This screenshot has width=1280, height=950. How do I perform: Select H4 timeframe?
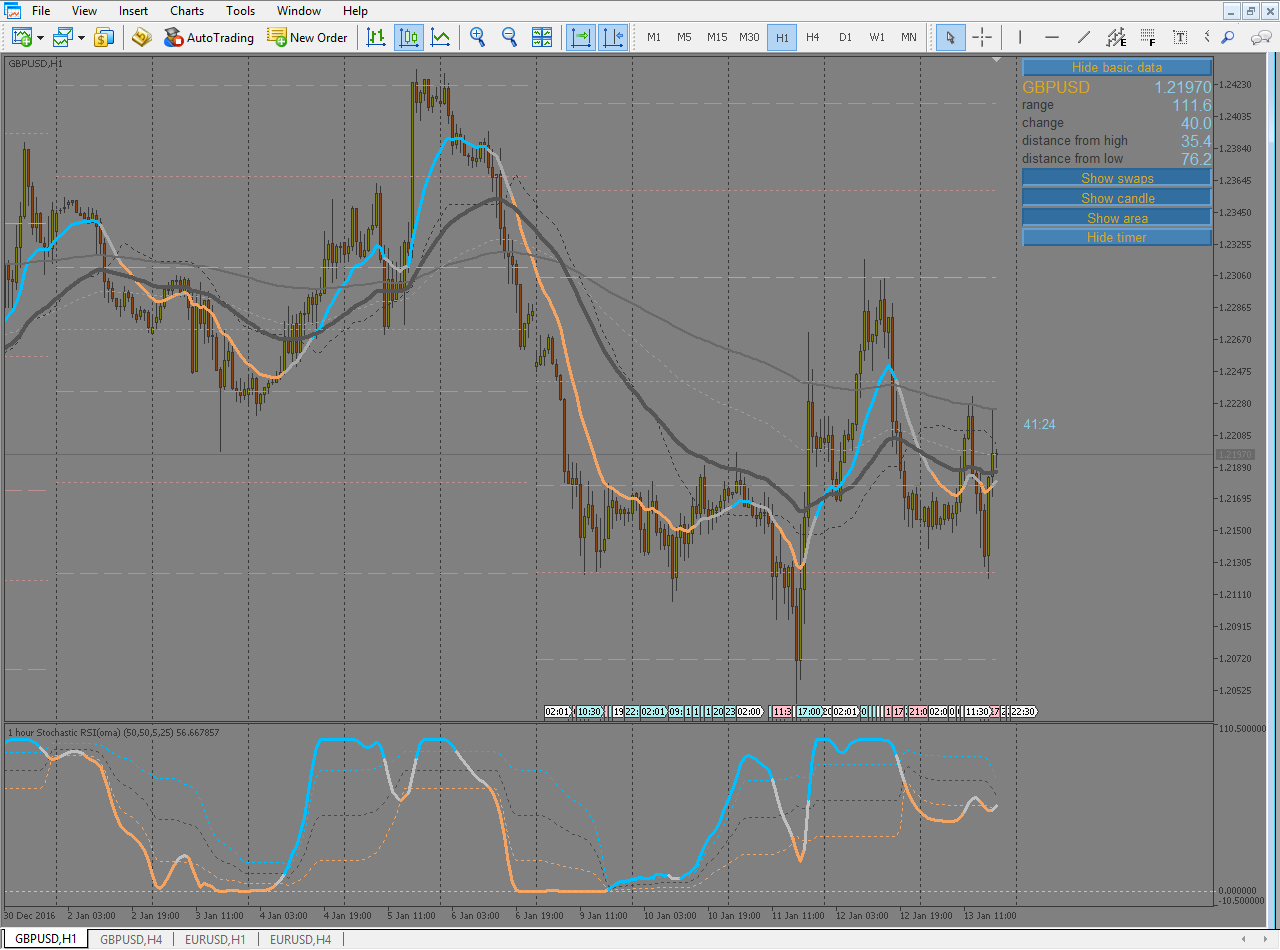coord(813,38)
